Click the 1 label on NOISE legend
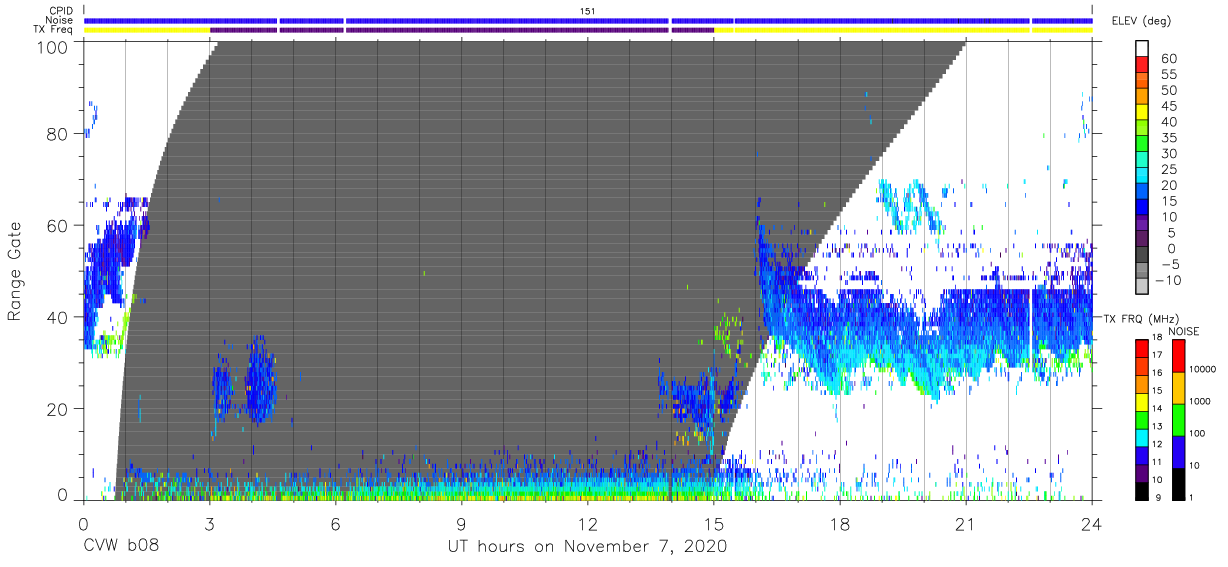The image size is (1228, 567). [x=1192, y=497]
